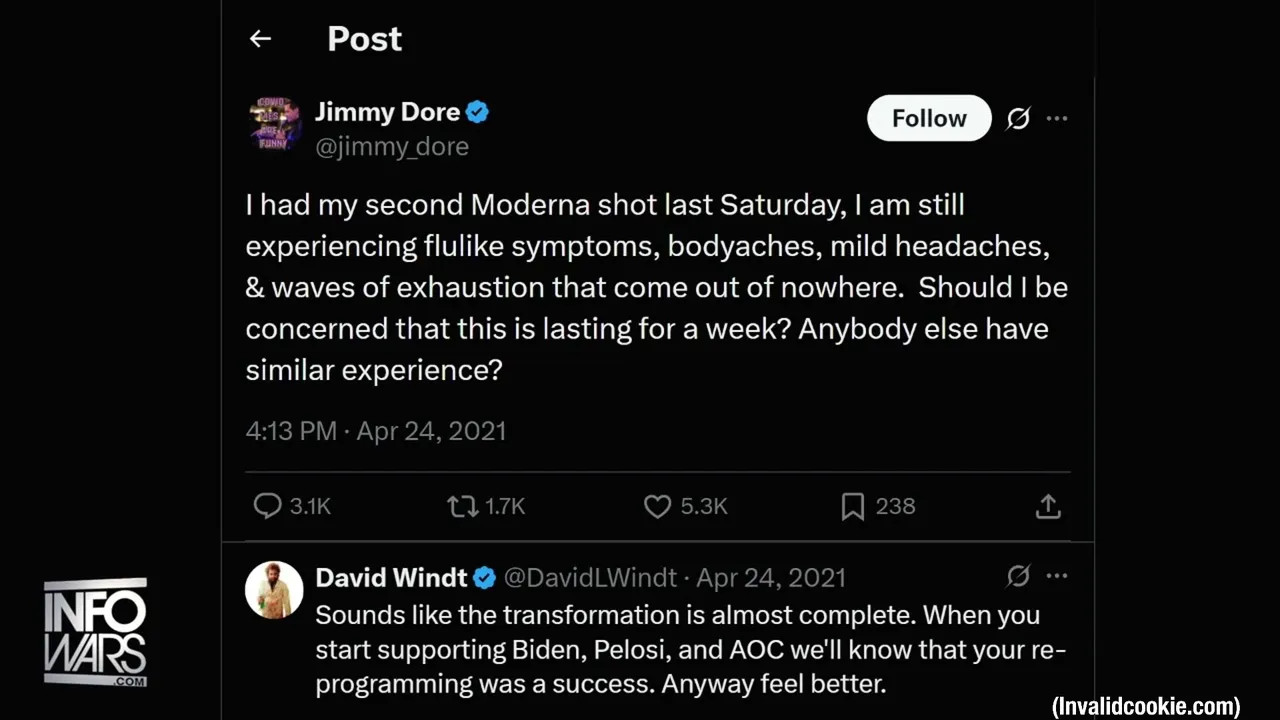The image size is (1280, 720).
Task: Open more options on David Windt's reply
Action: (1057, 576)
